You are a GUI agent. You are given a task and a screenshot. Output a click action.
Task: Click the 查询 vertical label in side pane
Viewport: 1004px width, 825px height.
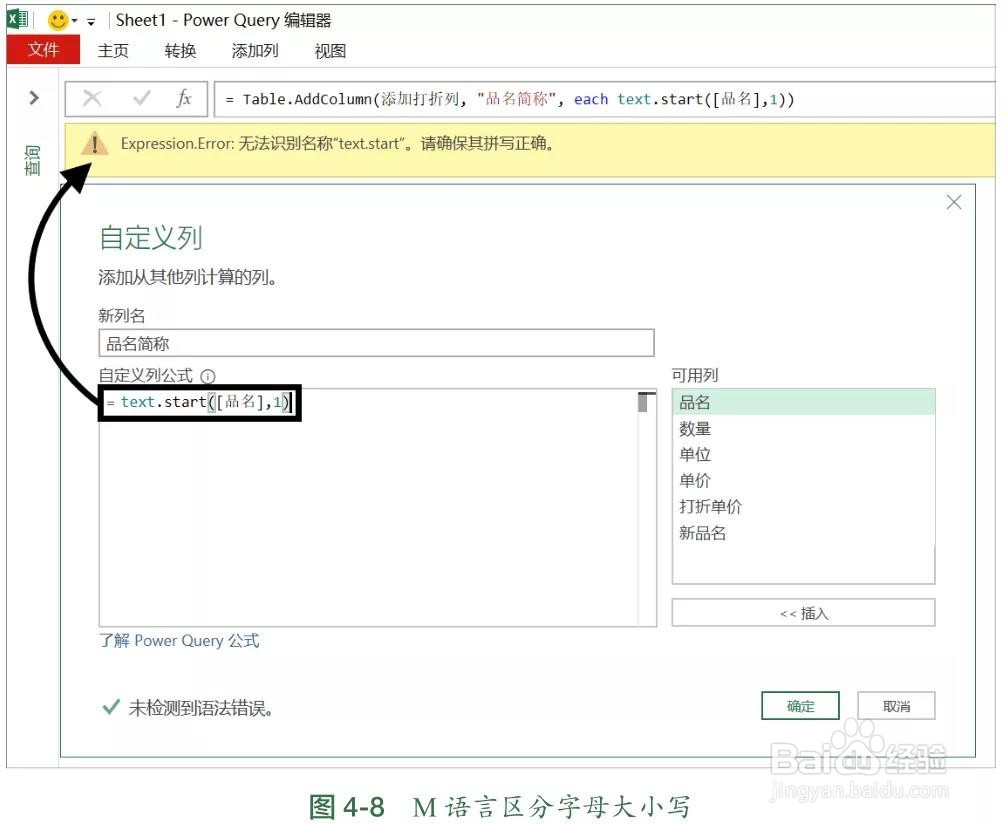[32, 160]
